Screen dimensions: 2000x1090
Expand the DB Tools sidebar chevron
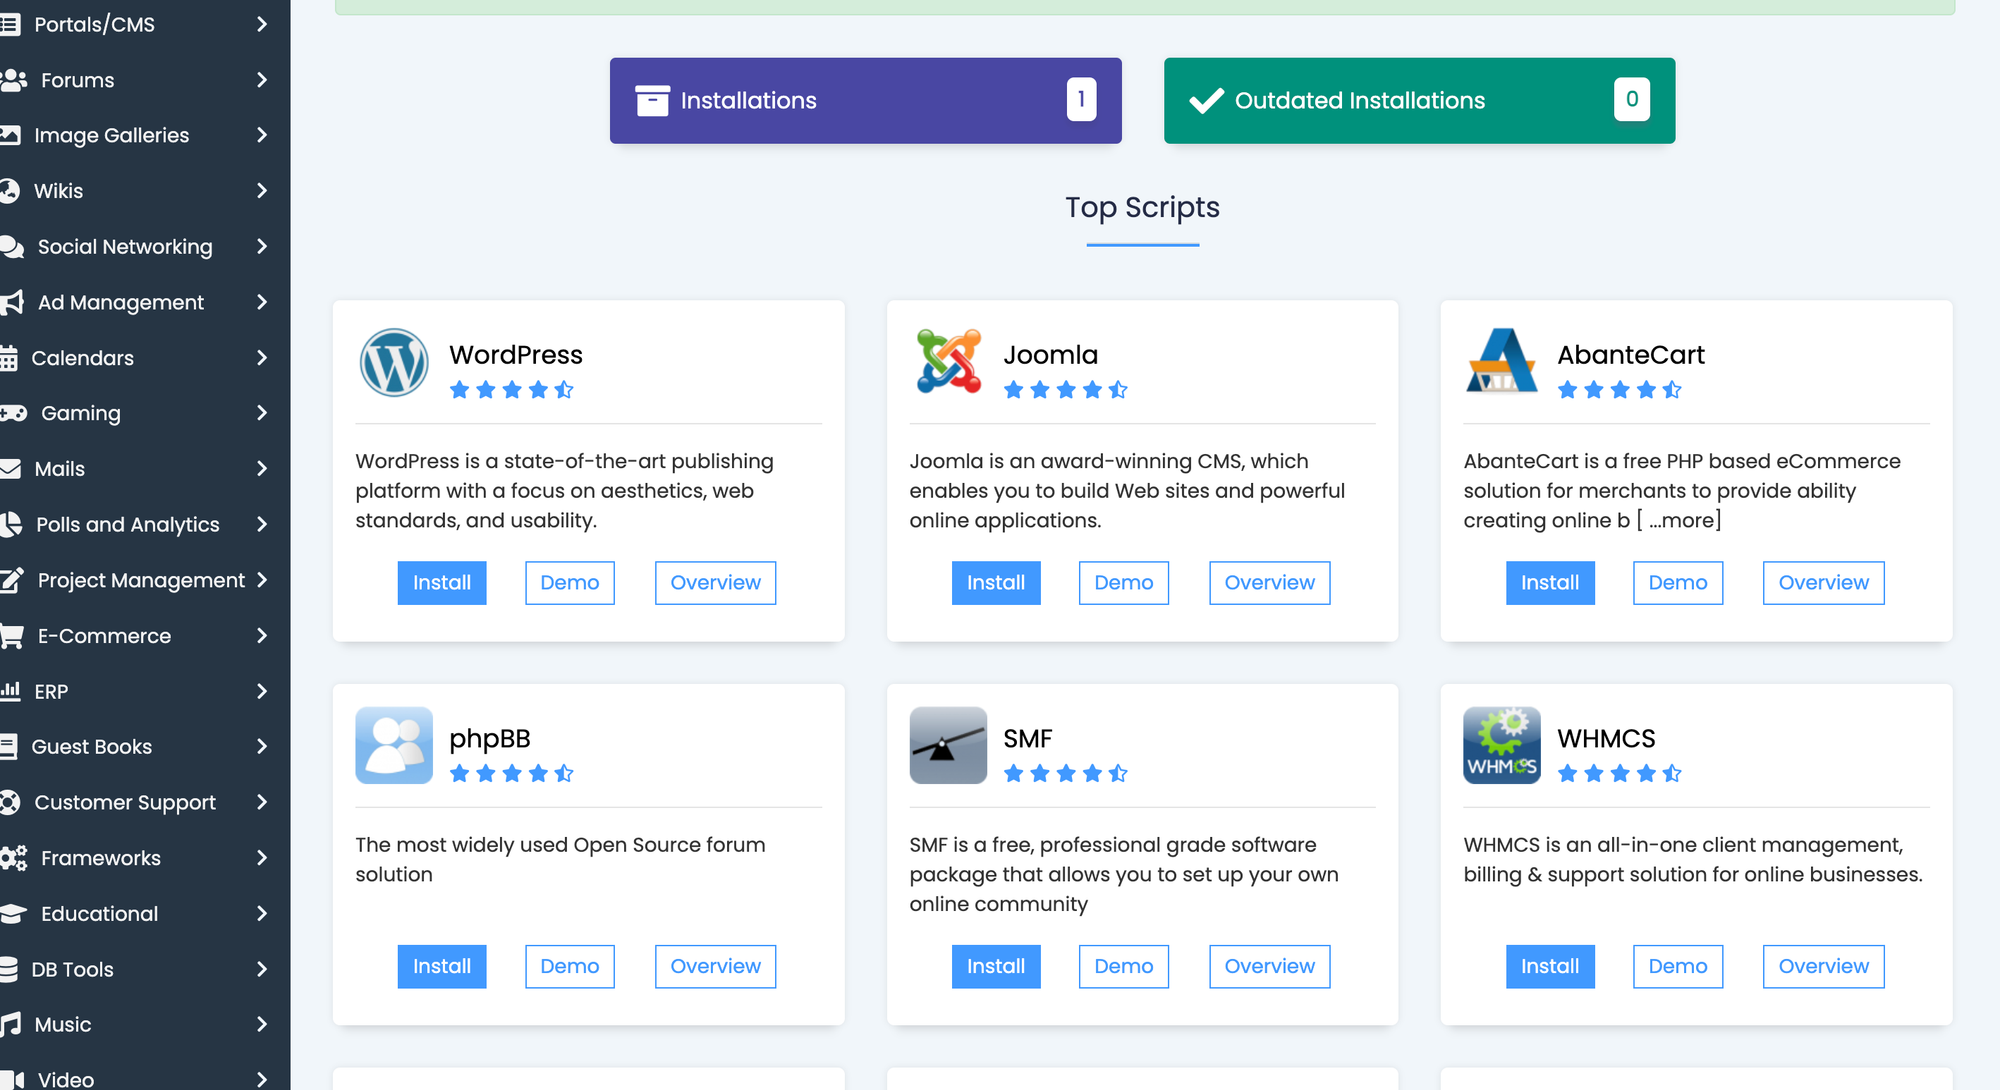point(262,969)
